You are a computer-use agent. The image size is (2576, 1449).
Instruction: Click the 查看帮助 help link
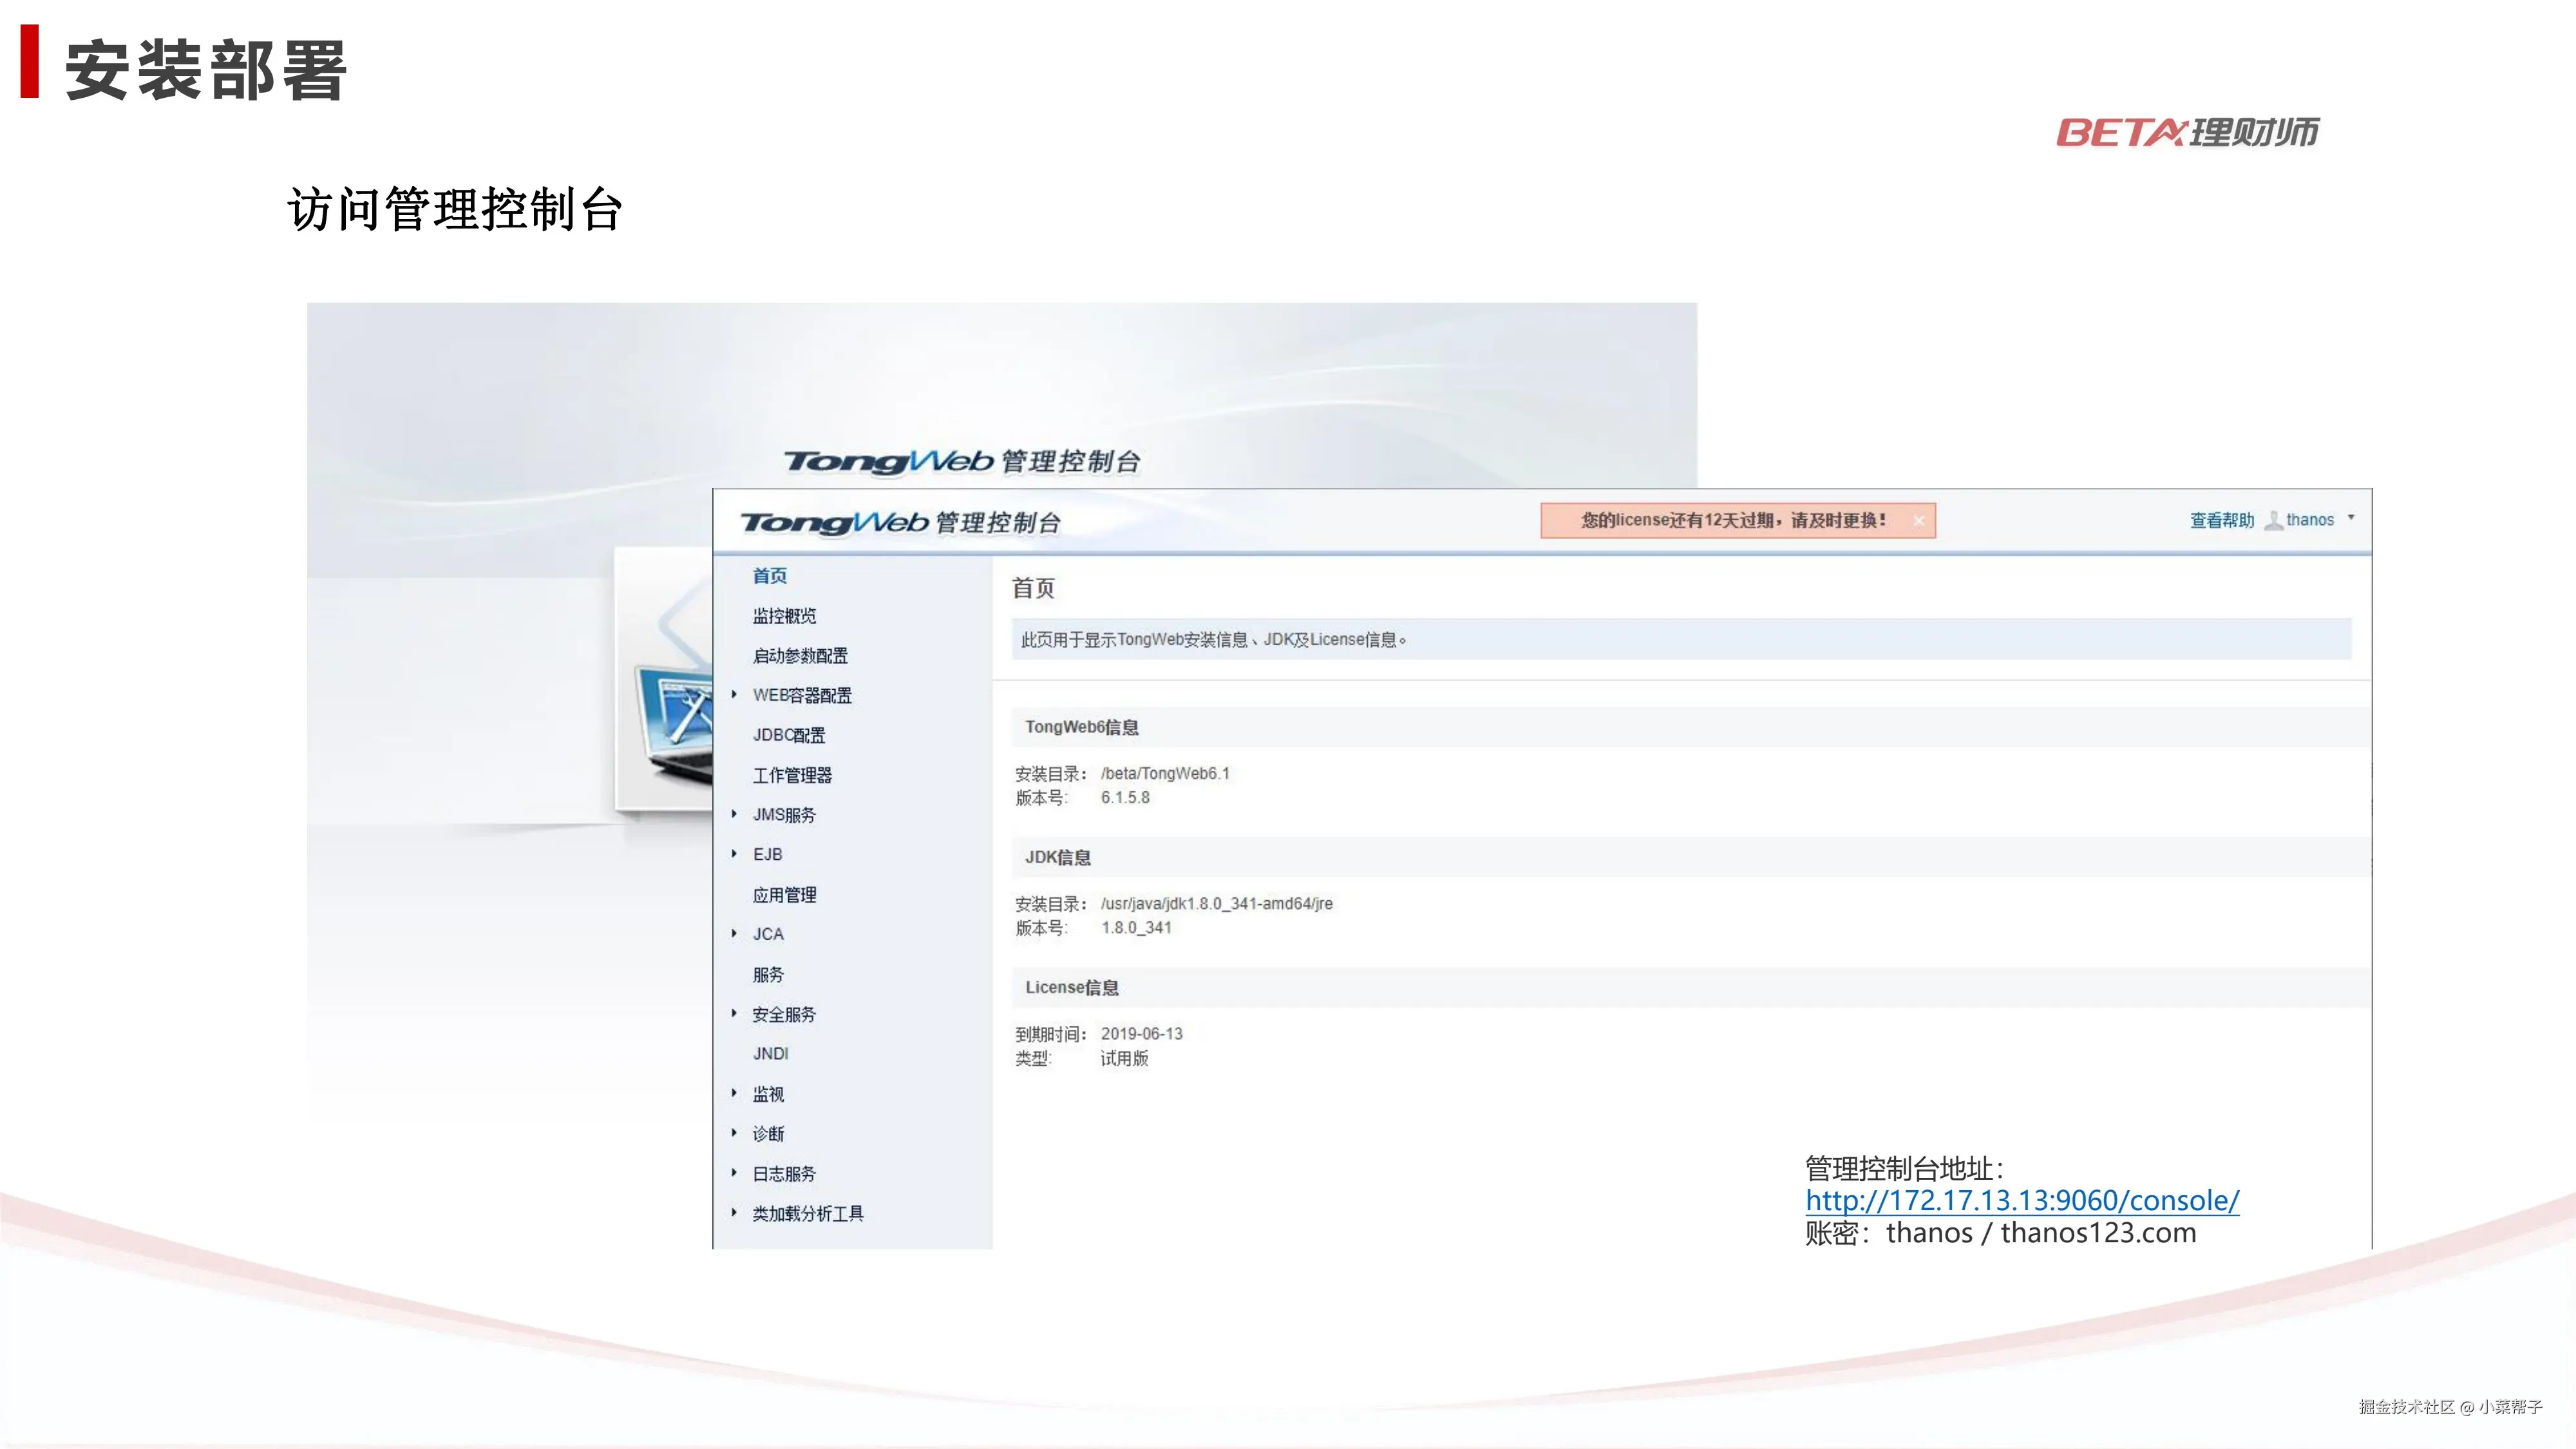pyautogui.click(x=2221, y=520)
